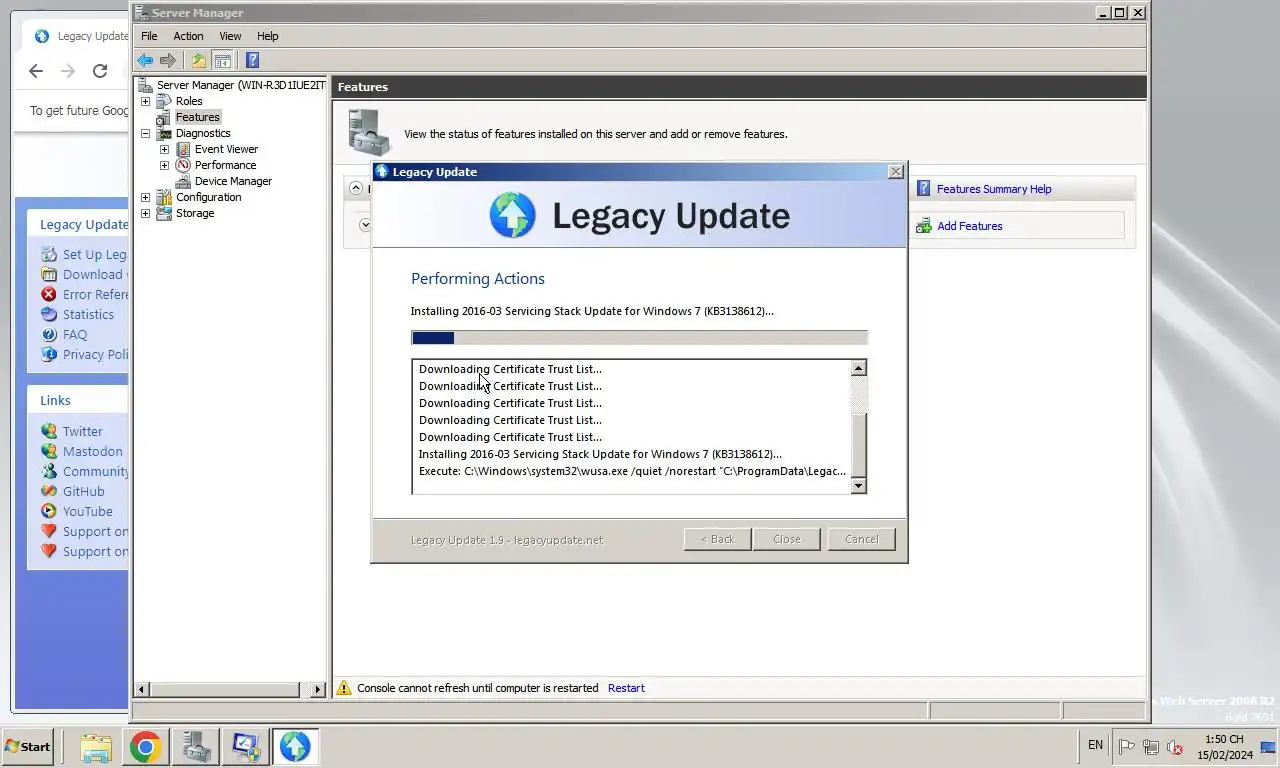1280x768 pixels.
Task: Open the Add Features link
Action: point(969,226)
